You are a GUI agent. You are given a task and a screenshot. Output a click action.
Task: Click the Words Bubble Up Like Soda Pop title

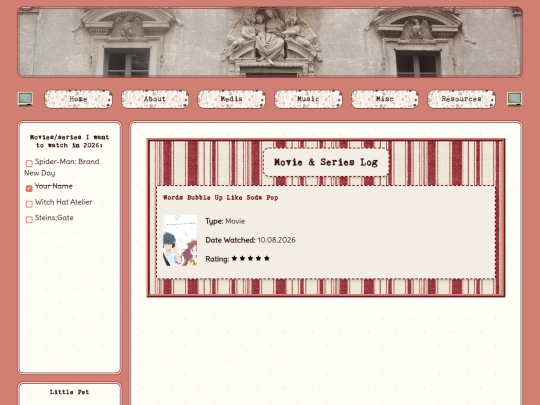point(220,198)
